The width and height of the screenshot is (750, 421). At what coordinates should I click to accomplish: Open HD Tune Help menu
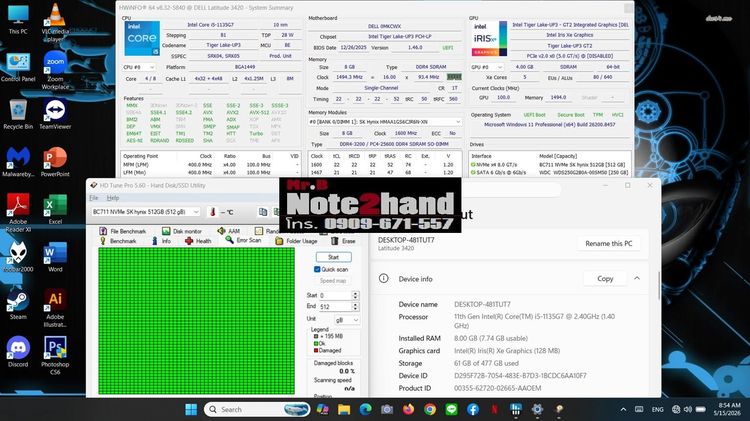[x=113, y=198]
